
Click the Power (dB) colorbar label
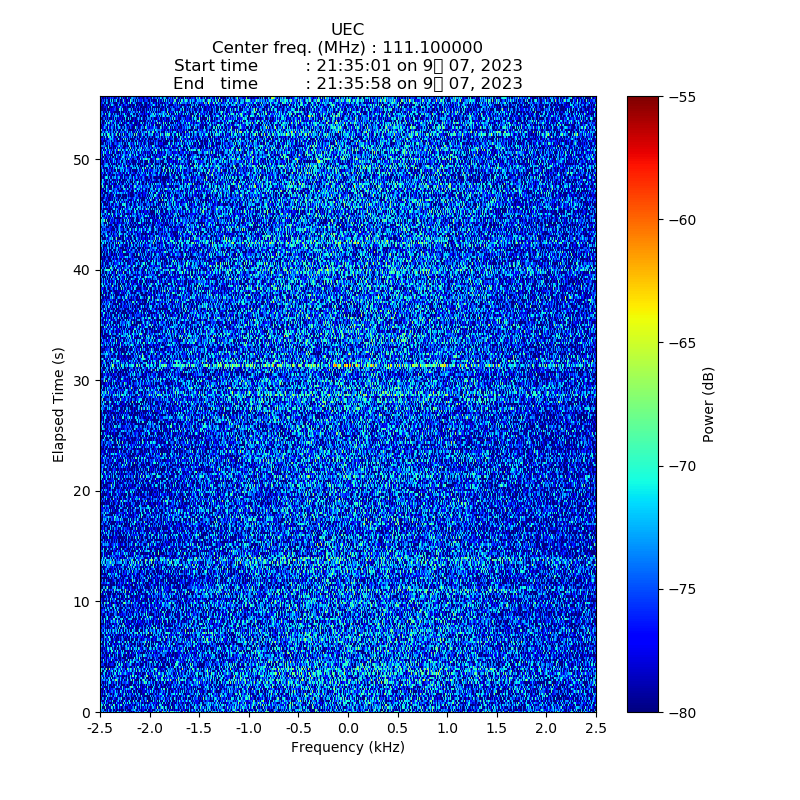coord(709,404)
